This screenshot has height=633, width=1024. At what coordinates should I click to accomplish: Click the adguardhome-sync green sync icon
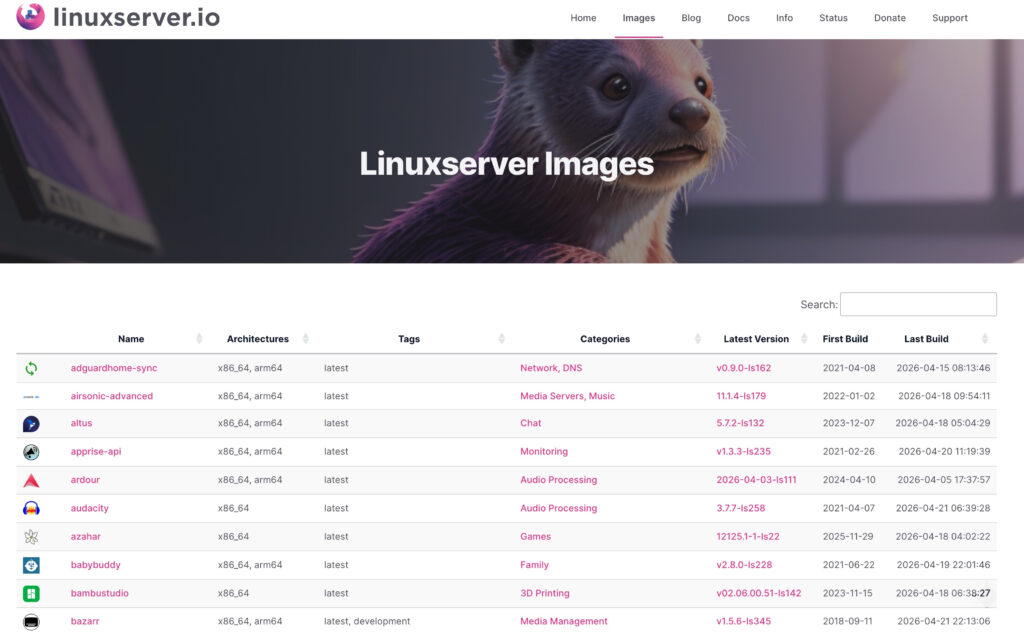31,368
